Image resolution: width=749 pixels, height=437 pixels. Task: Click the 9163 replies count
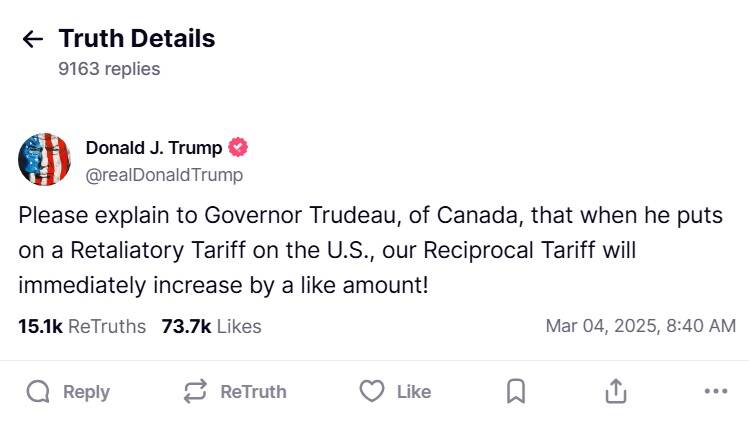[109, 69]
